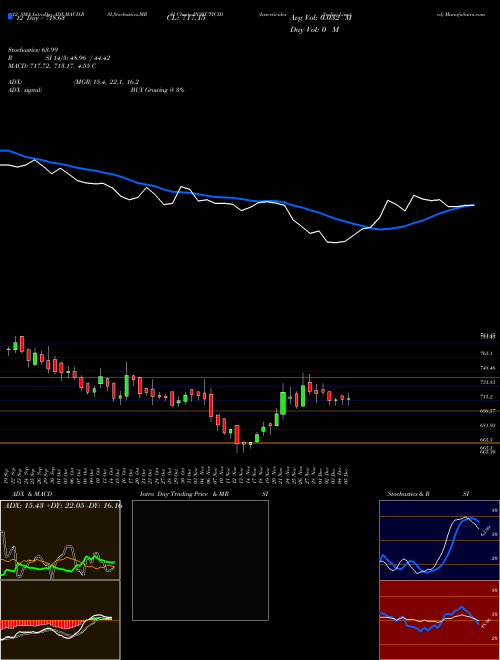Click the 696.57 price axis label
Screen dimensions: 500x660
[x=487, y=411]
